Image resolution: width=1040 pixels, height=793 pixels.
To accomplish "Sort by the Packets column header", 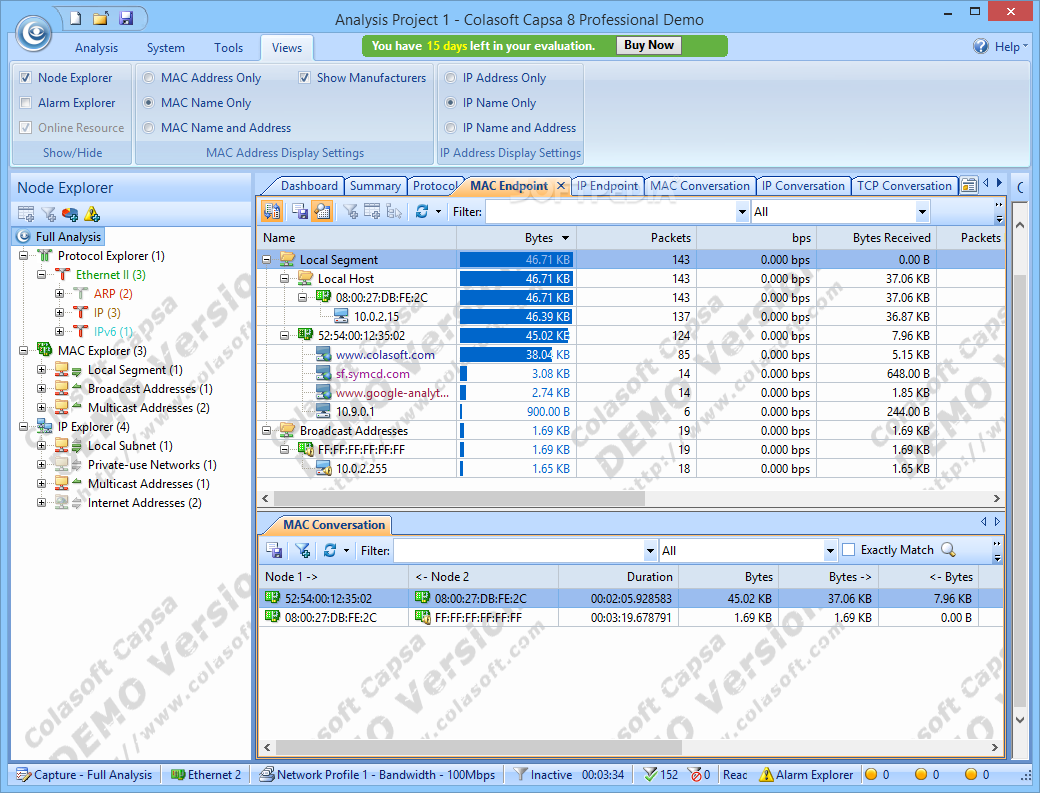I will (637, 237).
